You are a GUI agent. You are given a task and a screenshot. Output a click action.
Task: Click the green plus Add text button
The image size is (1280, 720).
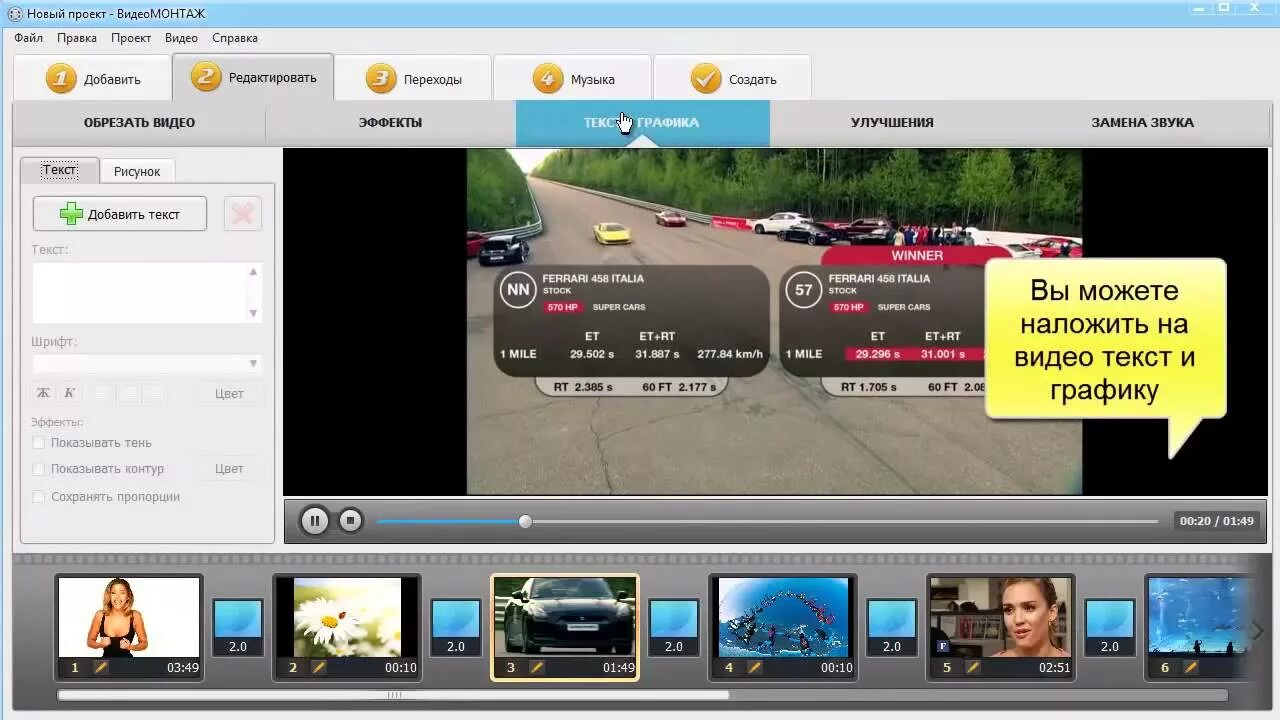pos(120,214)
